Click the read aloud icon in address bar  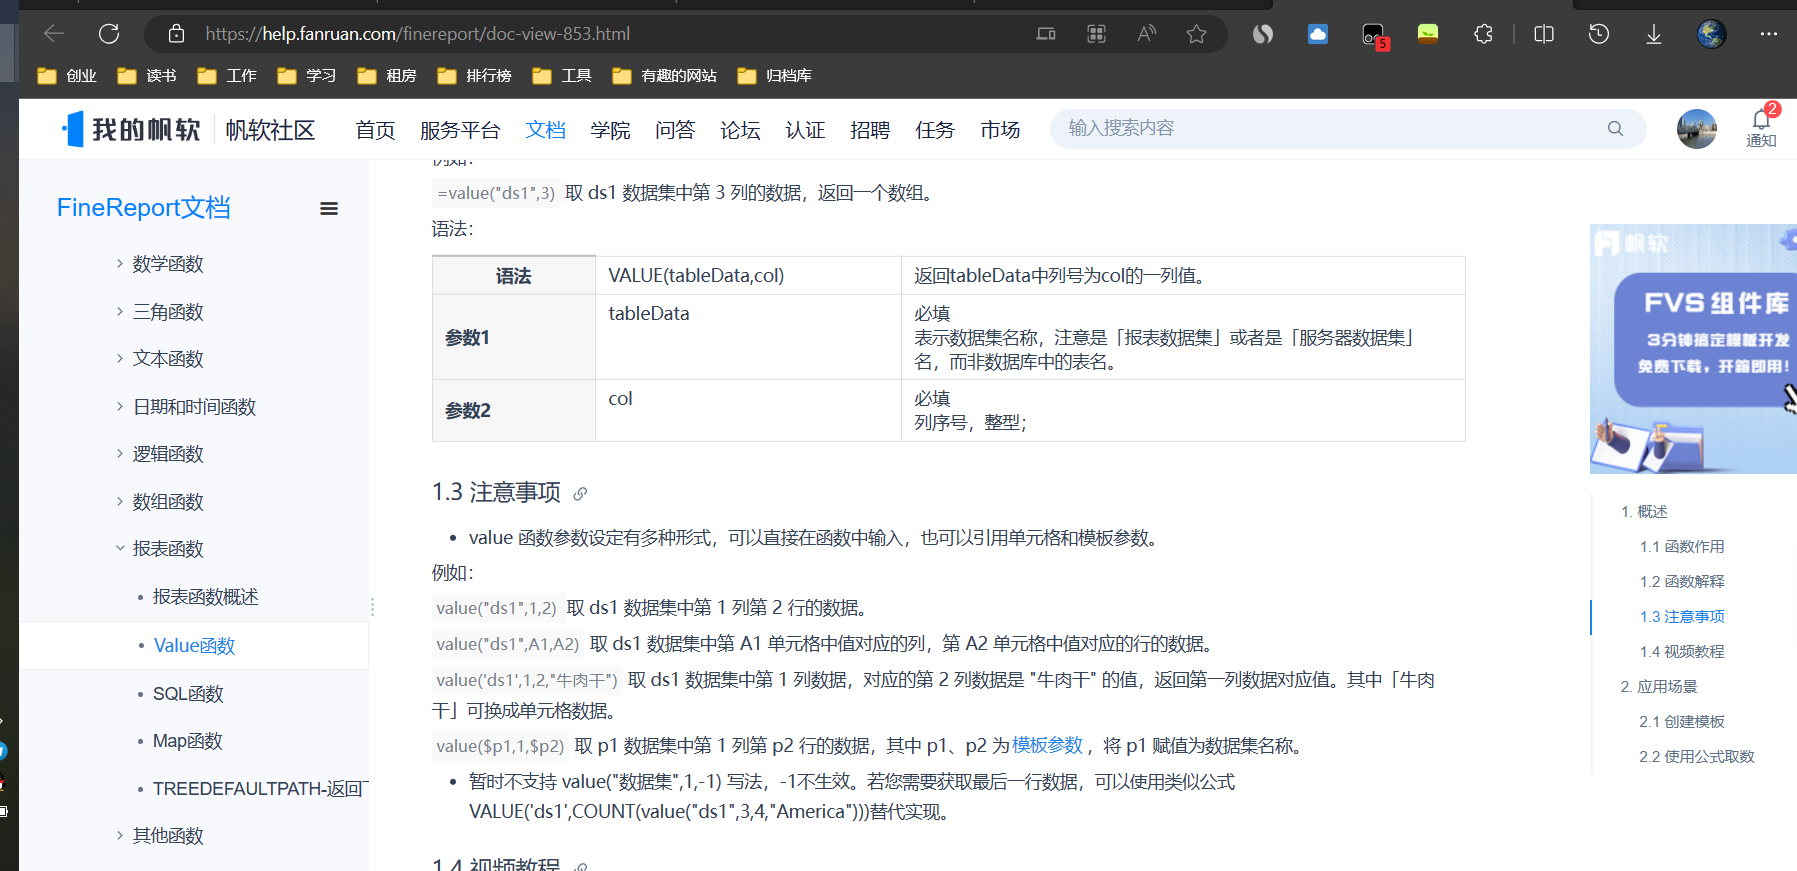(x=1147, y=34)
